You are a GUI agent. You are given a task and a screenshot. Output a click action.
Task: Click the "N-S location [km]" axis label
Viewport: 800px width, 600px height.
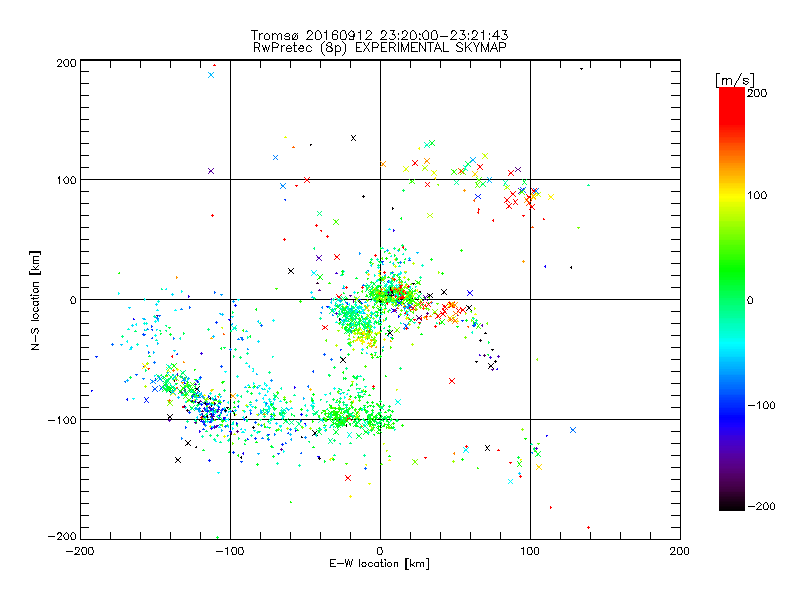[x=35, y=301]
